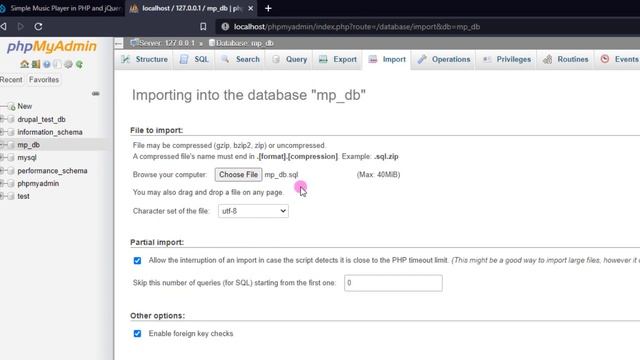
Task: Select phpmyadmin database in tree
Action: [x=38, y=183]
